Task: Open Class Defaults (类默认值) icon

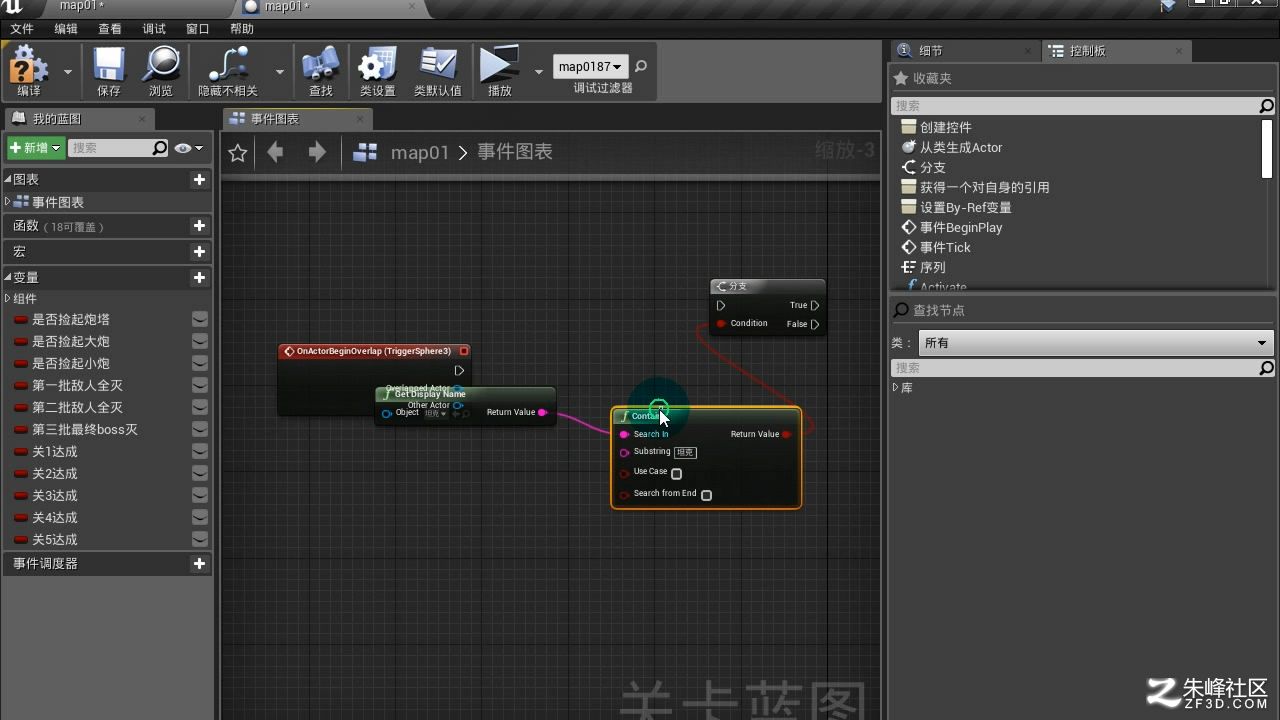Action: [438, 66]
